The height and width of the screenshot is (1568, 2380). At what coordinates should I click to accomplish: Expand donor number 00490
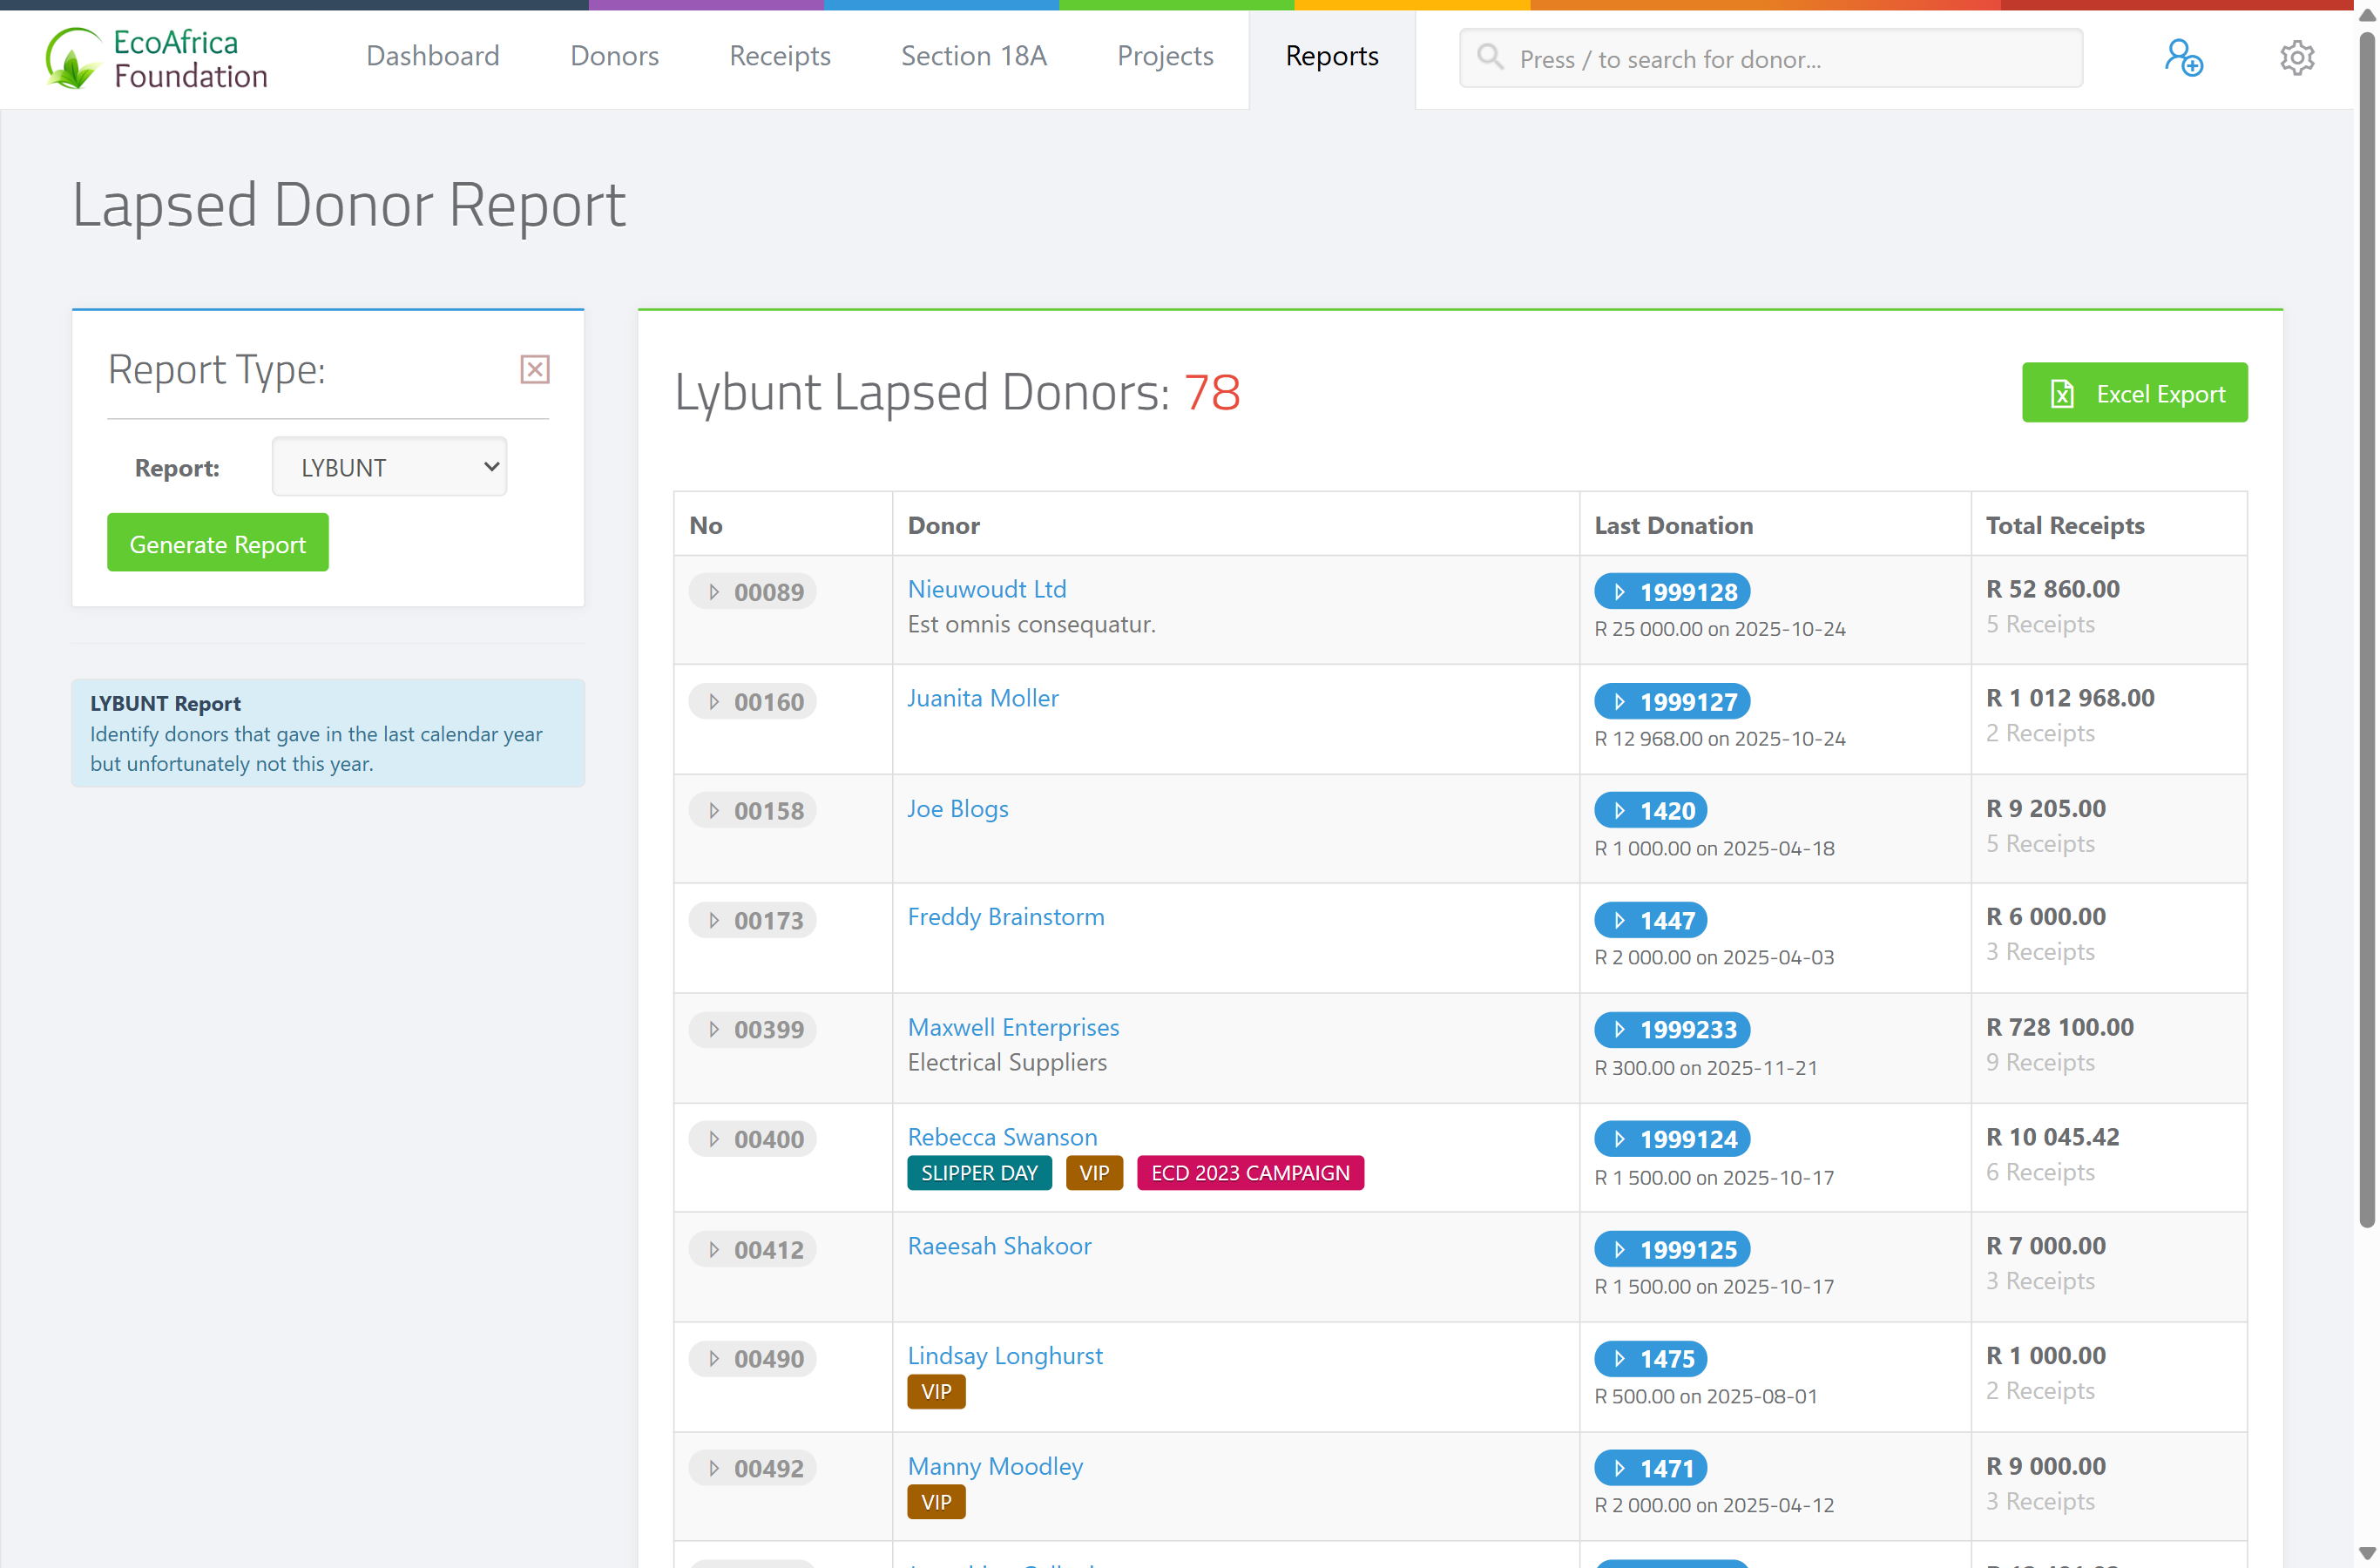click(x=753, y=1358)
